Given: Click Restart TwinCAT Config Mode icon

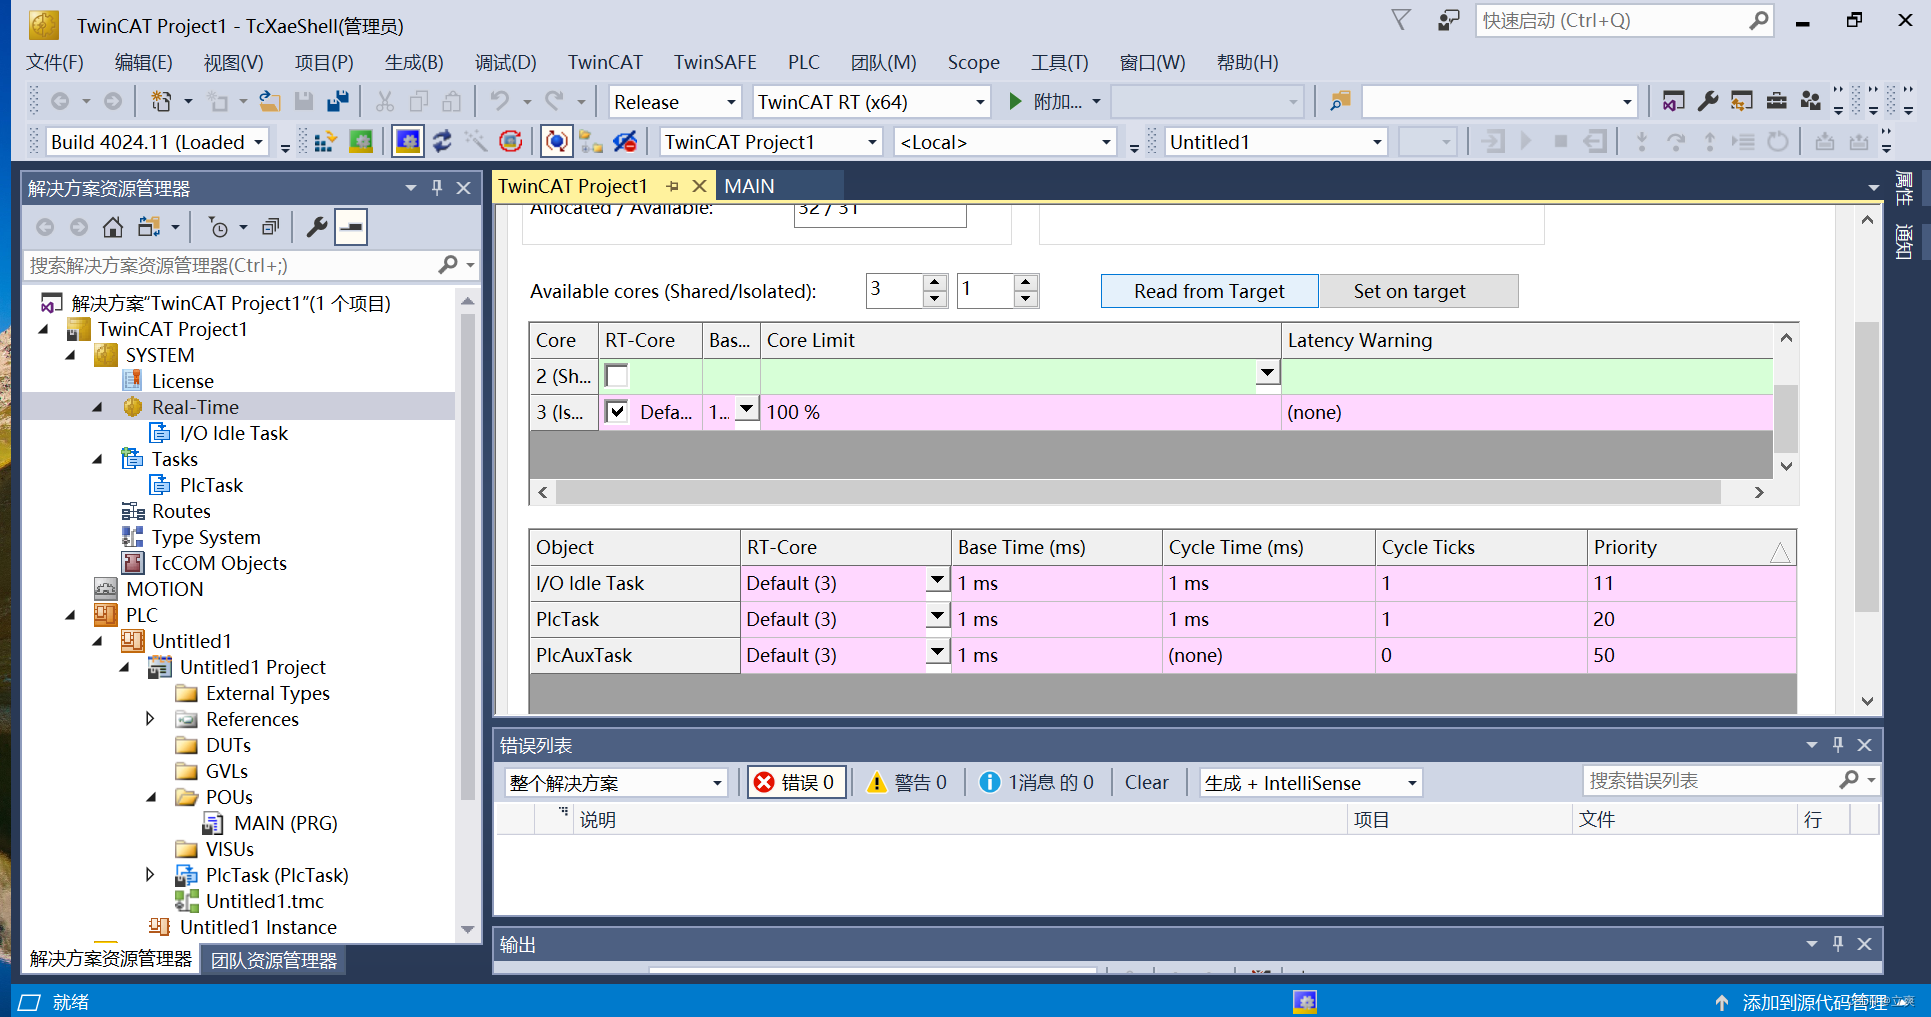Looking at the screenshot, I should pyautogui.click(x=408, y=142).
